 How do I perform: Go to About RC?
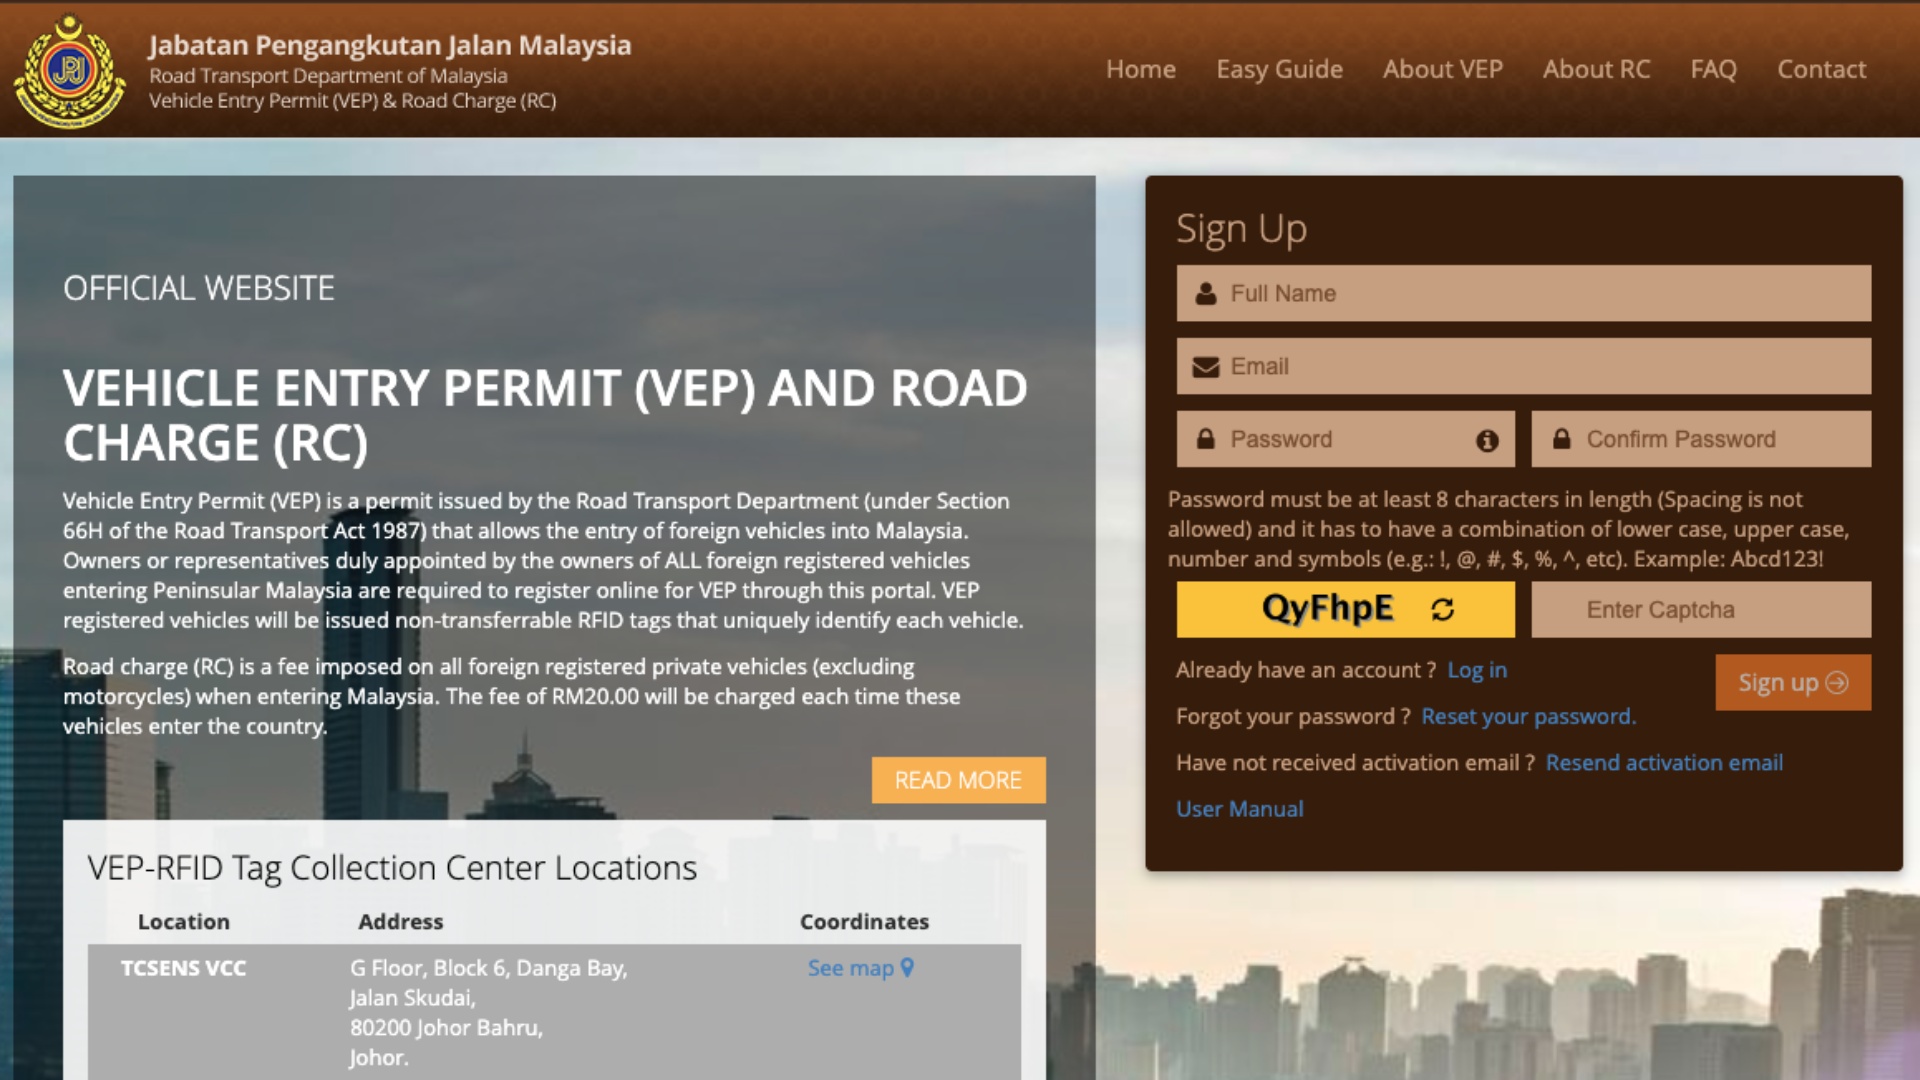pyautogui.click(x=1596, y=69)
